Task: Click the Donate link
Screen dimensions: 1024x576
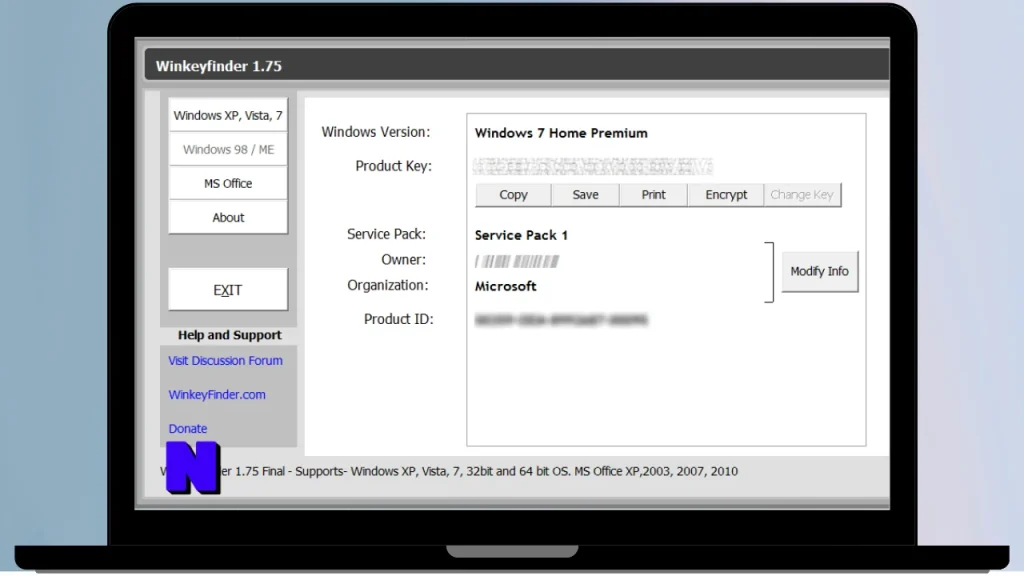Action: [187, 428]
